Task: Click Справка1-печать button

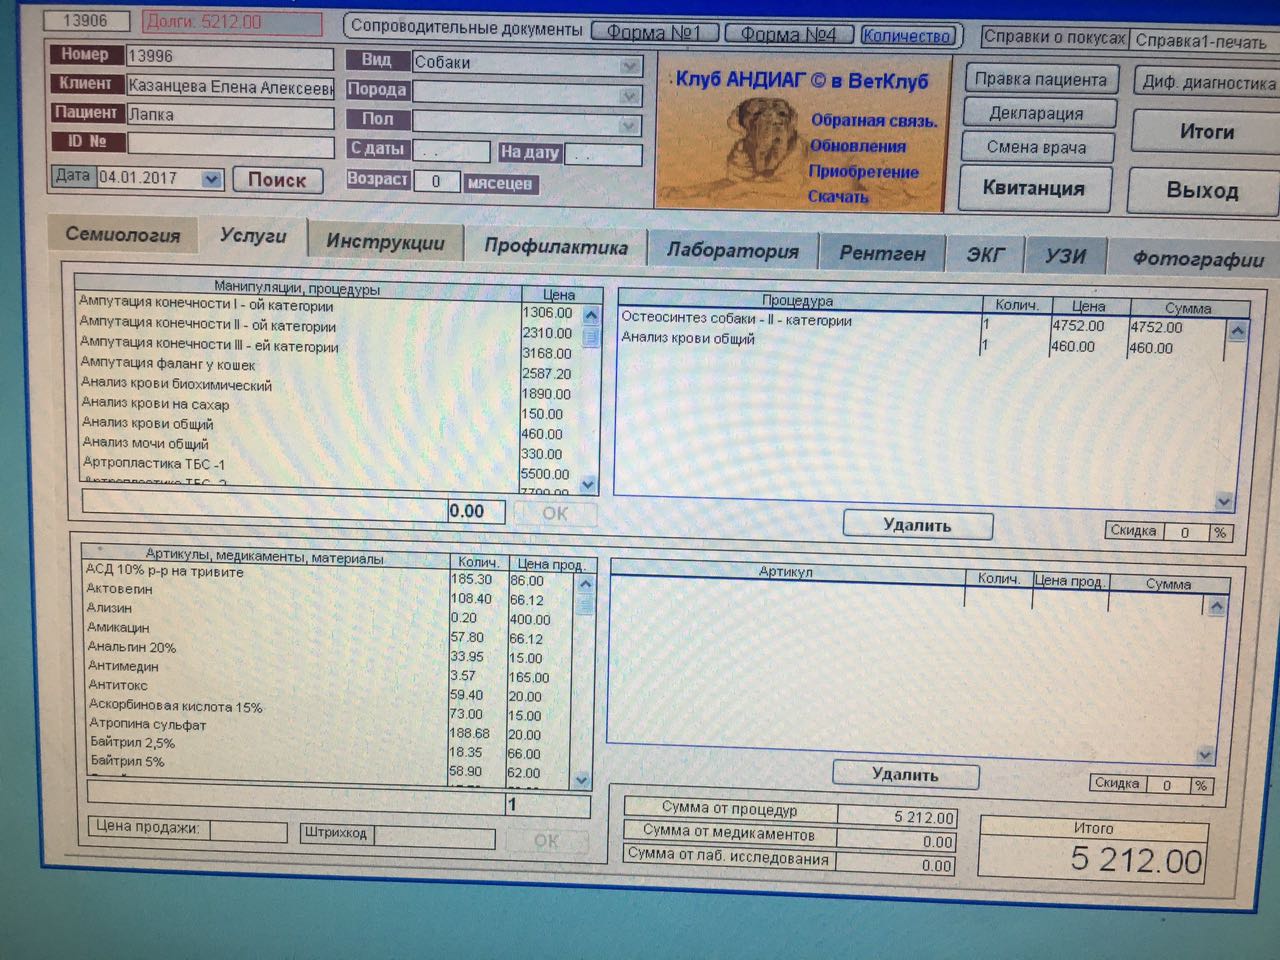Action: [x=1200, y=42]
